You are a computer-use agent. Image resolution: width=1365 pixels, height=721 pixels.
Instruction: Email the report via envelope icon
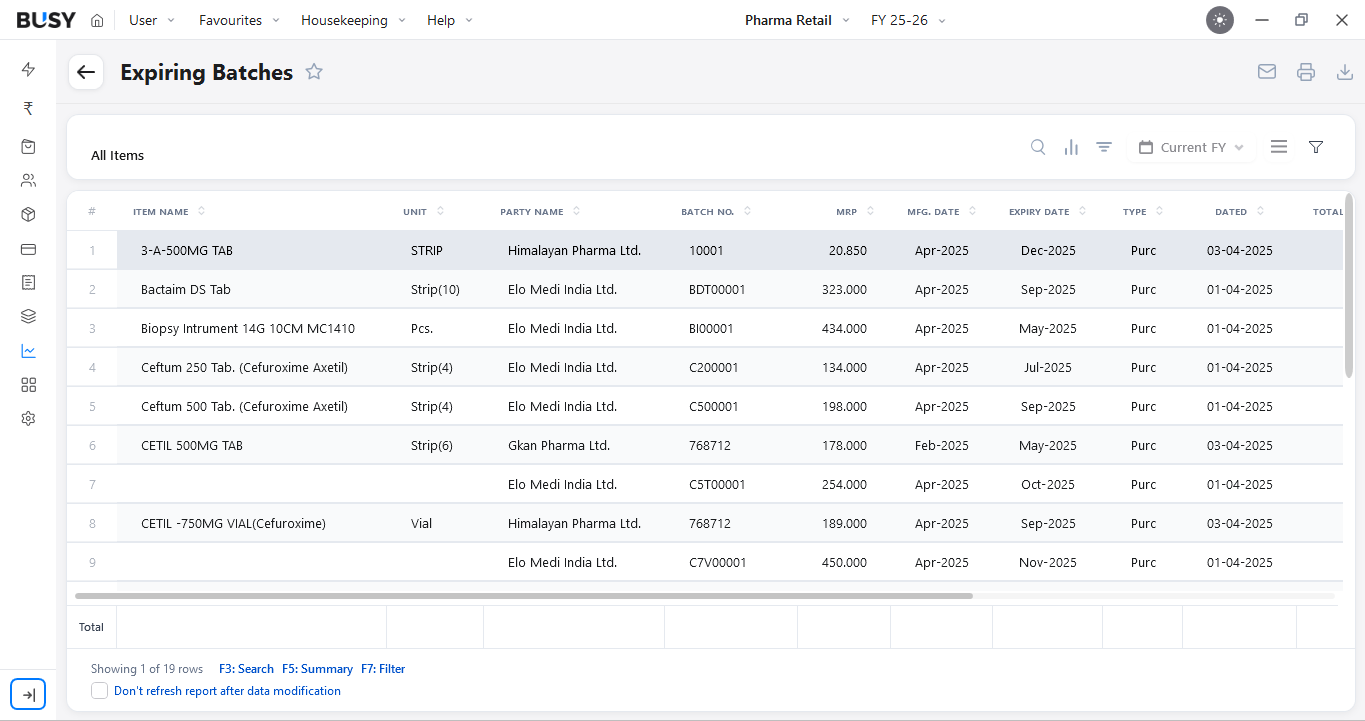point(1267,72)
